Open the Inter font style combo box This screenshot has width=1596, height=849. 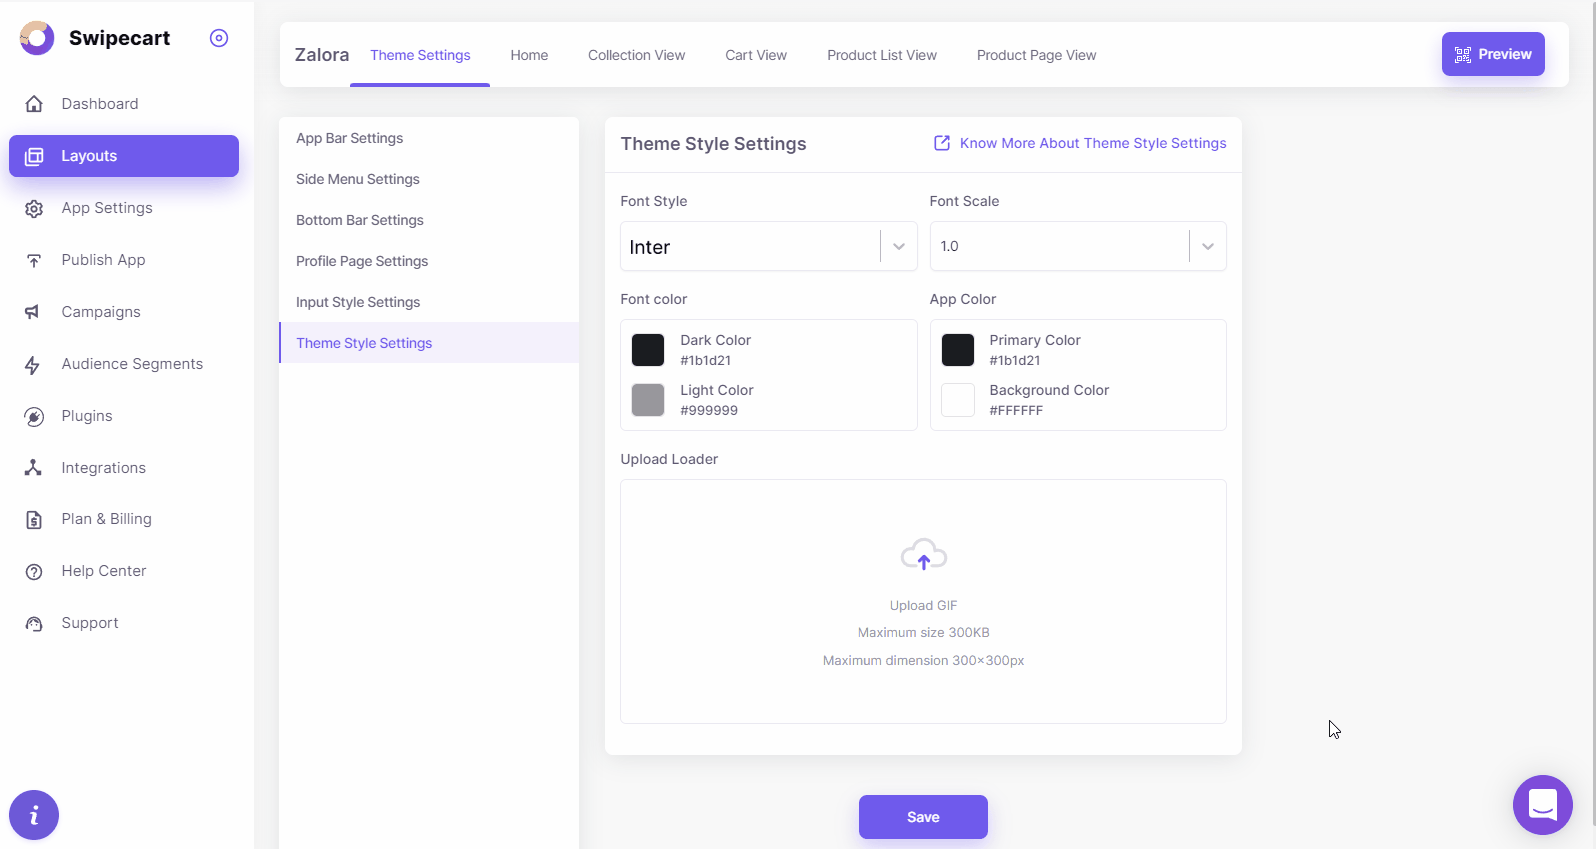pos(769,246)
